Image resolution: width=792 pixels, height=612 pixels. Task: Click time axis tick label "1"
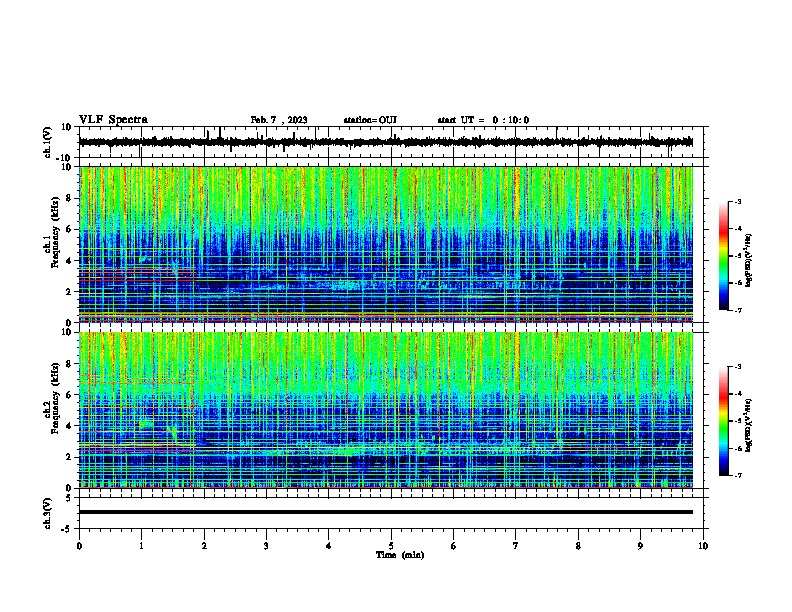pos(141,546)
